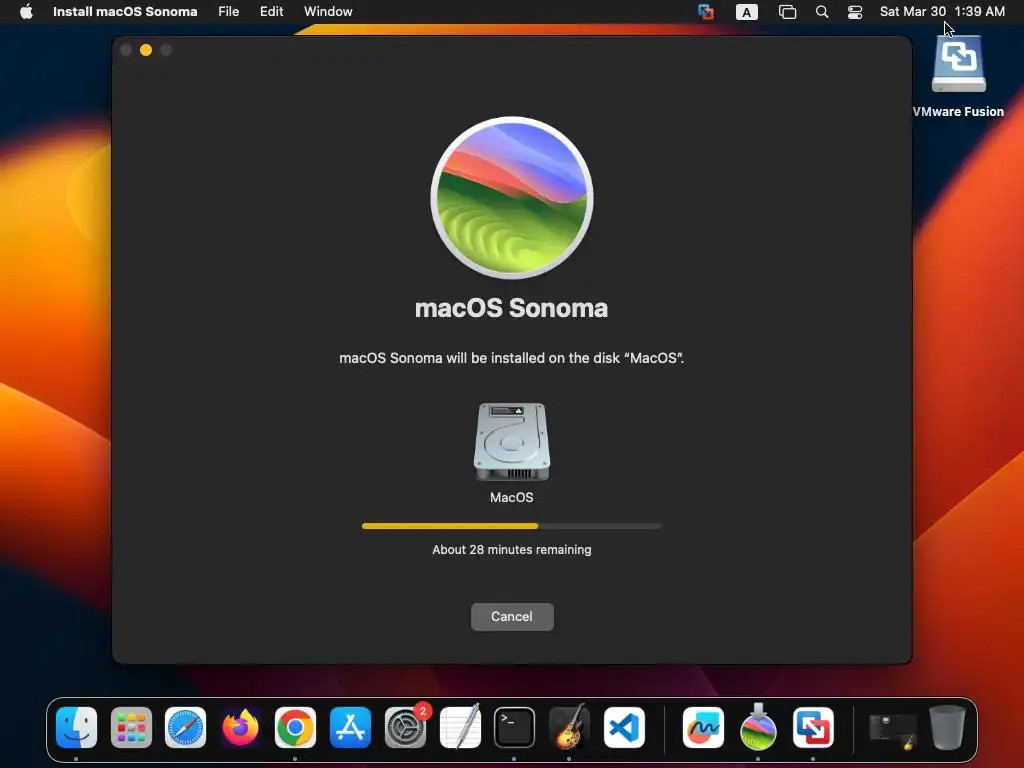The image size is (1024, 768).
Task: Open the Edit menu
Action: [x=272, y=12]
